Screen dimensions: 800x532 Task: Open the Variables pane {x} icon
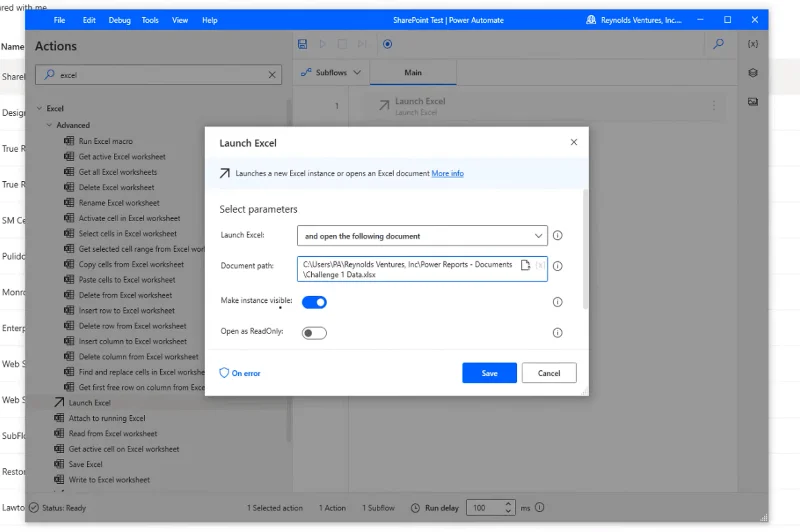click(753, 44)
